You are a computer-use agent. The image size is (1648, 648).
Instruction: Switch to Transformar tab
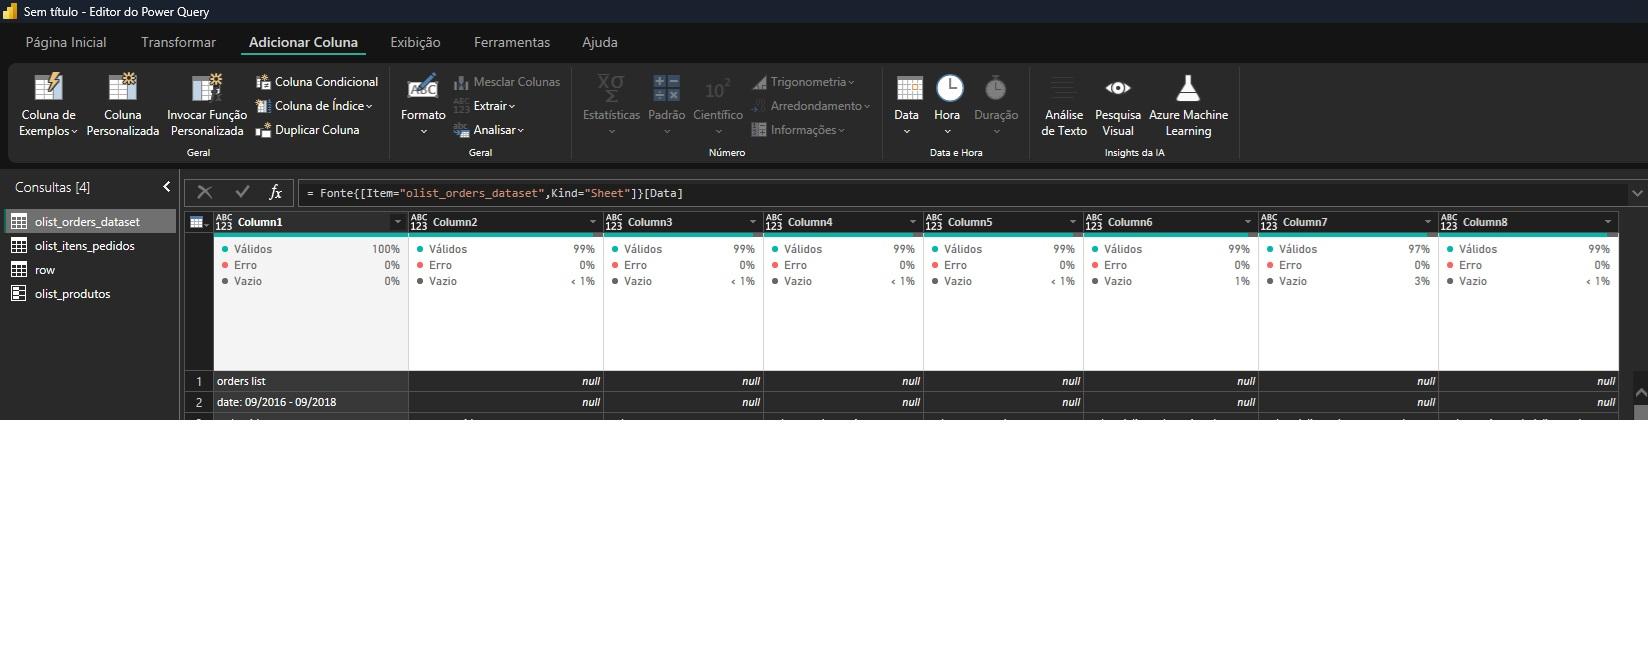click(178, 42)
